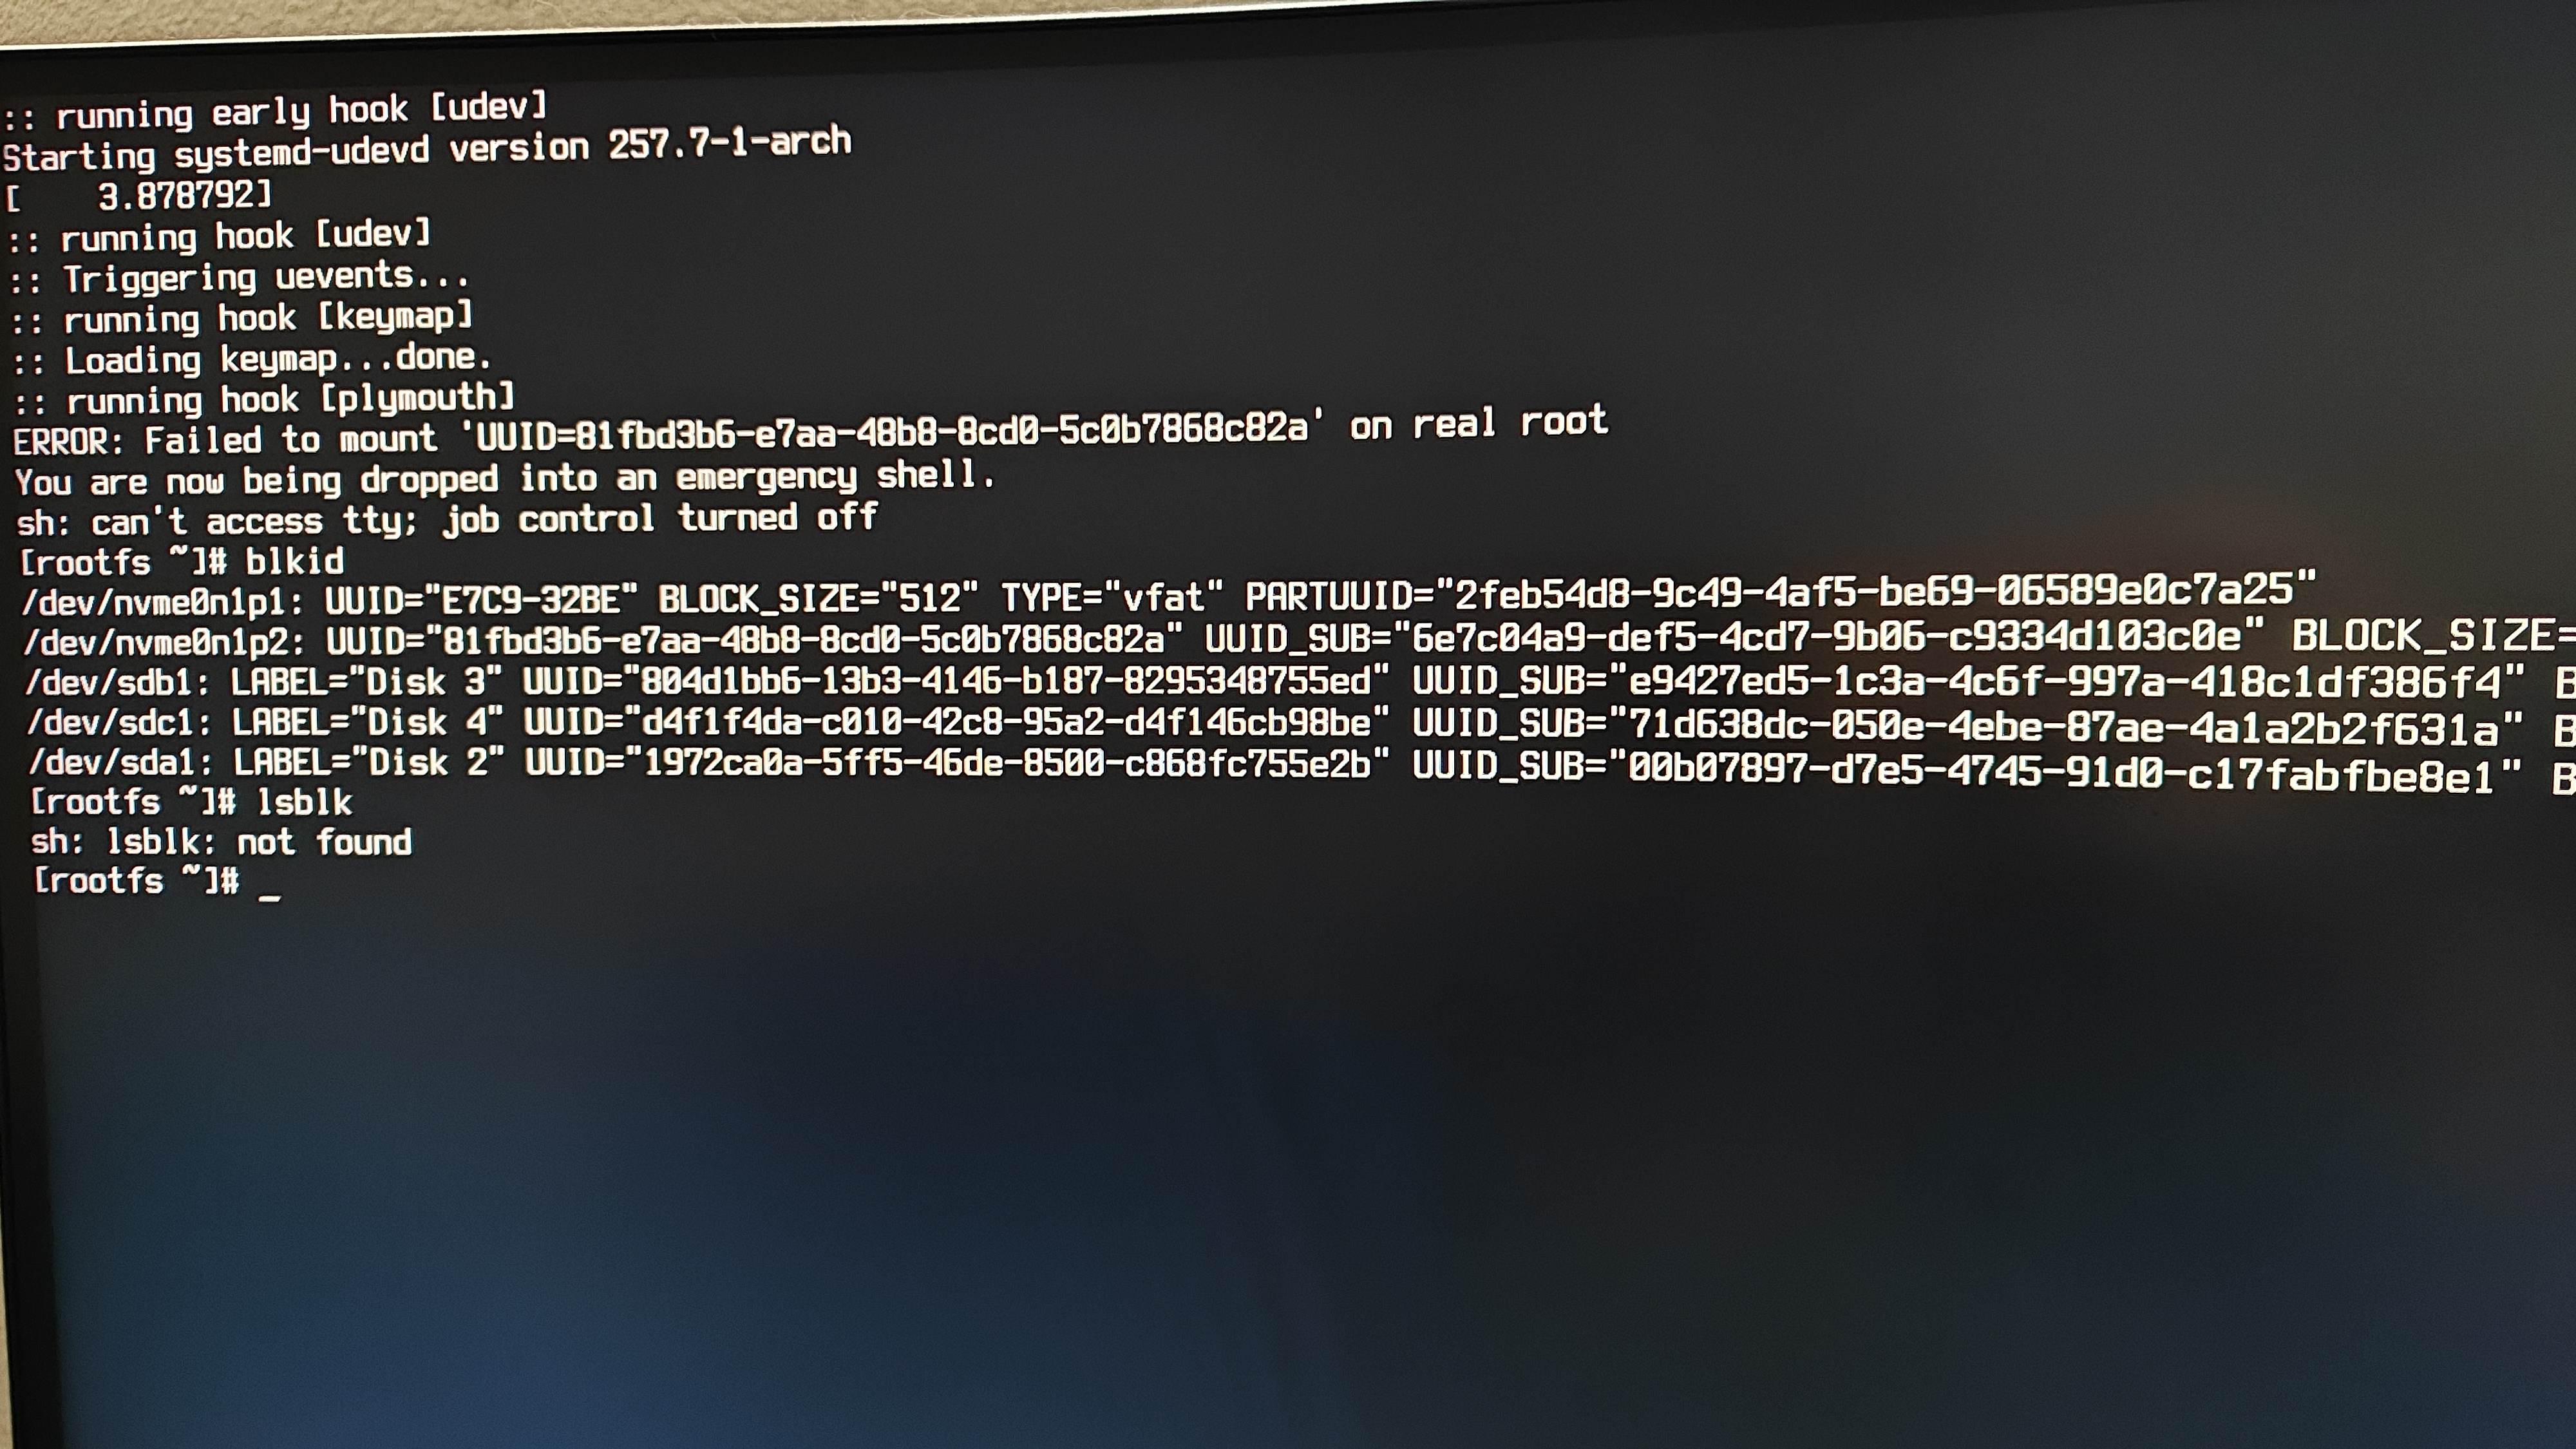Click "sh: lsblk: not found" message
This screenshot has height=1449, width=2576.
tap(221, 842)
